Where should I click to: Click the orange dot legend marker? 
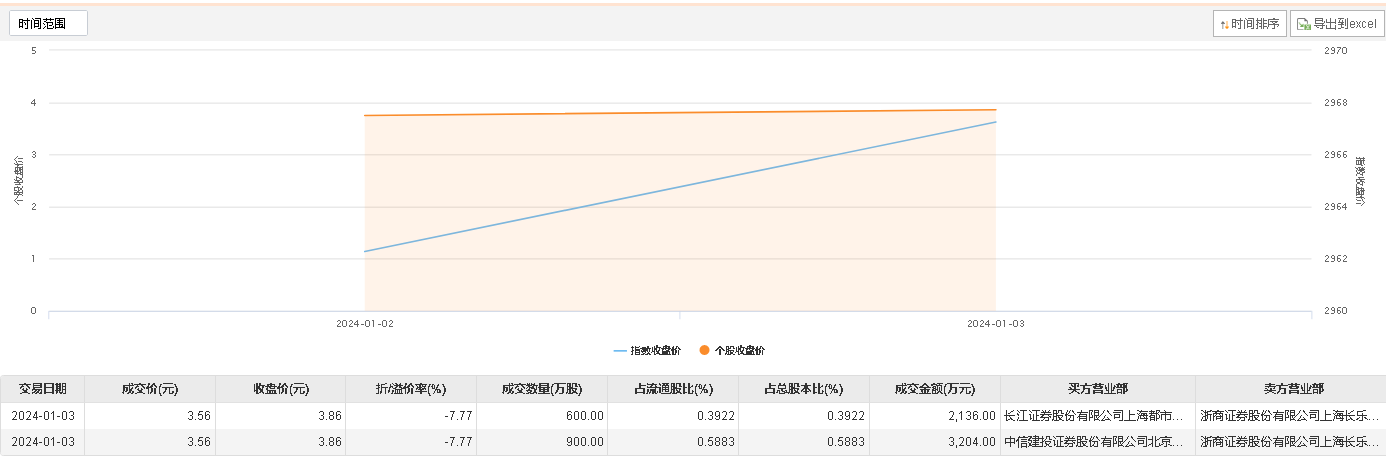704,351
